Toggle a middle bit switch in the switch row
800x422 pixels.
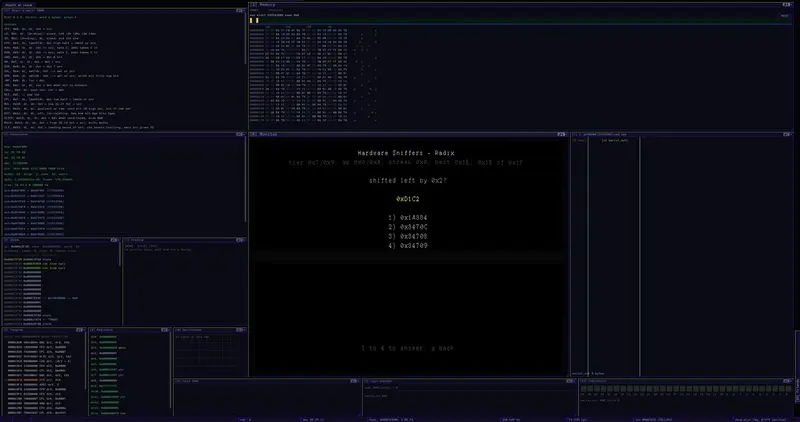coord(683,389)
